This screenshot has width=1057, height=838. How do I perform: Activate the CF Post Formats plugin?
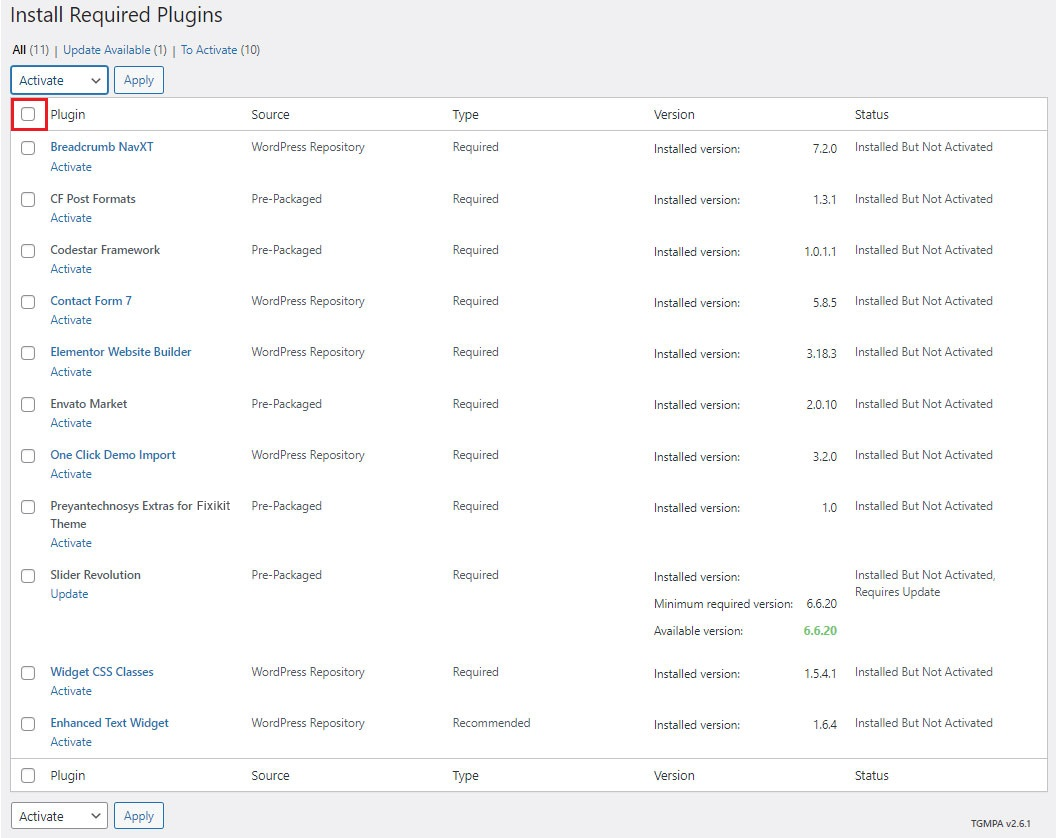71,218
